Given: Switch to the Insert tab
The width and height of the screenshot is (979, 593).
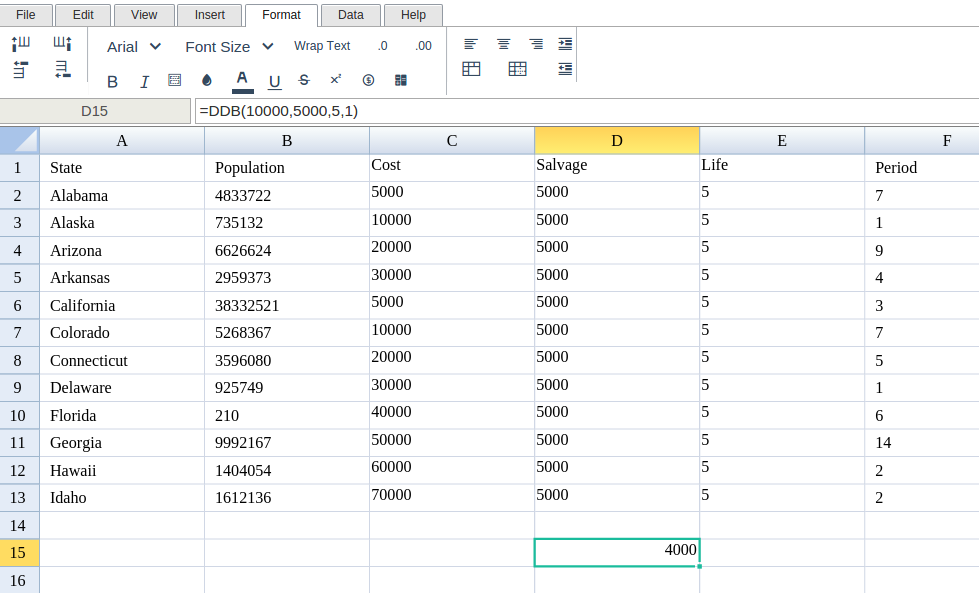Looking at the screenshot, I should (x=210, y=15).
